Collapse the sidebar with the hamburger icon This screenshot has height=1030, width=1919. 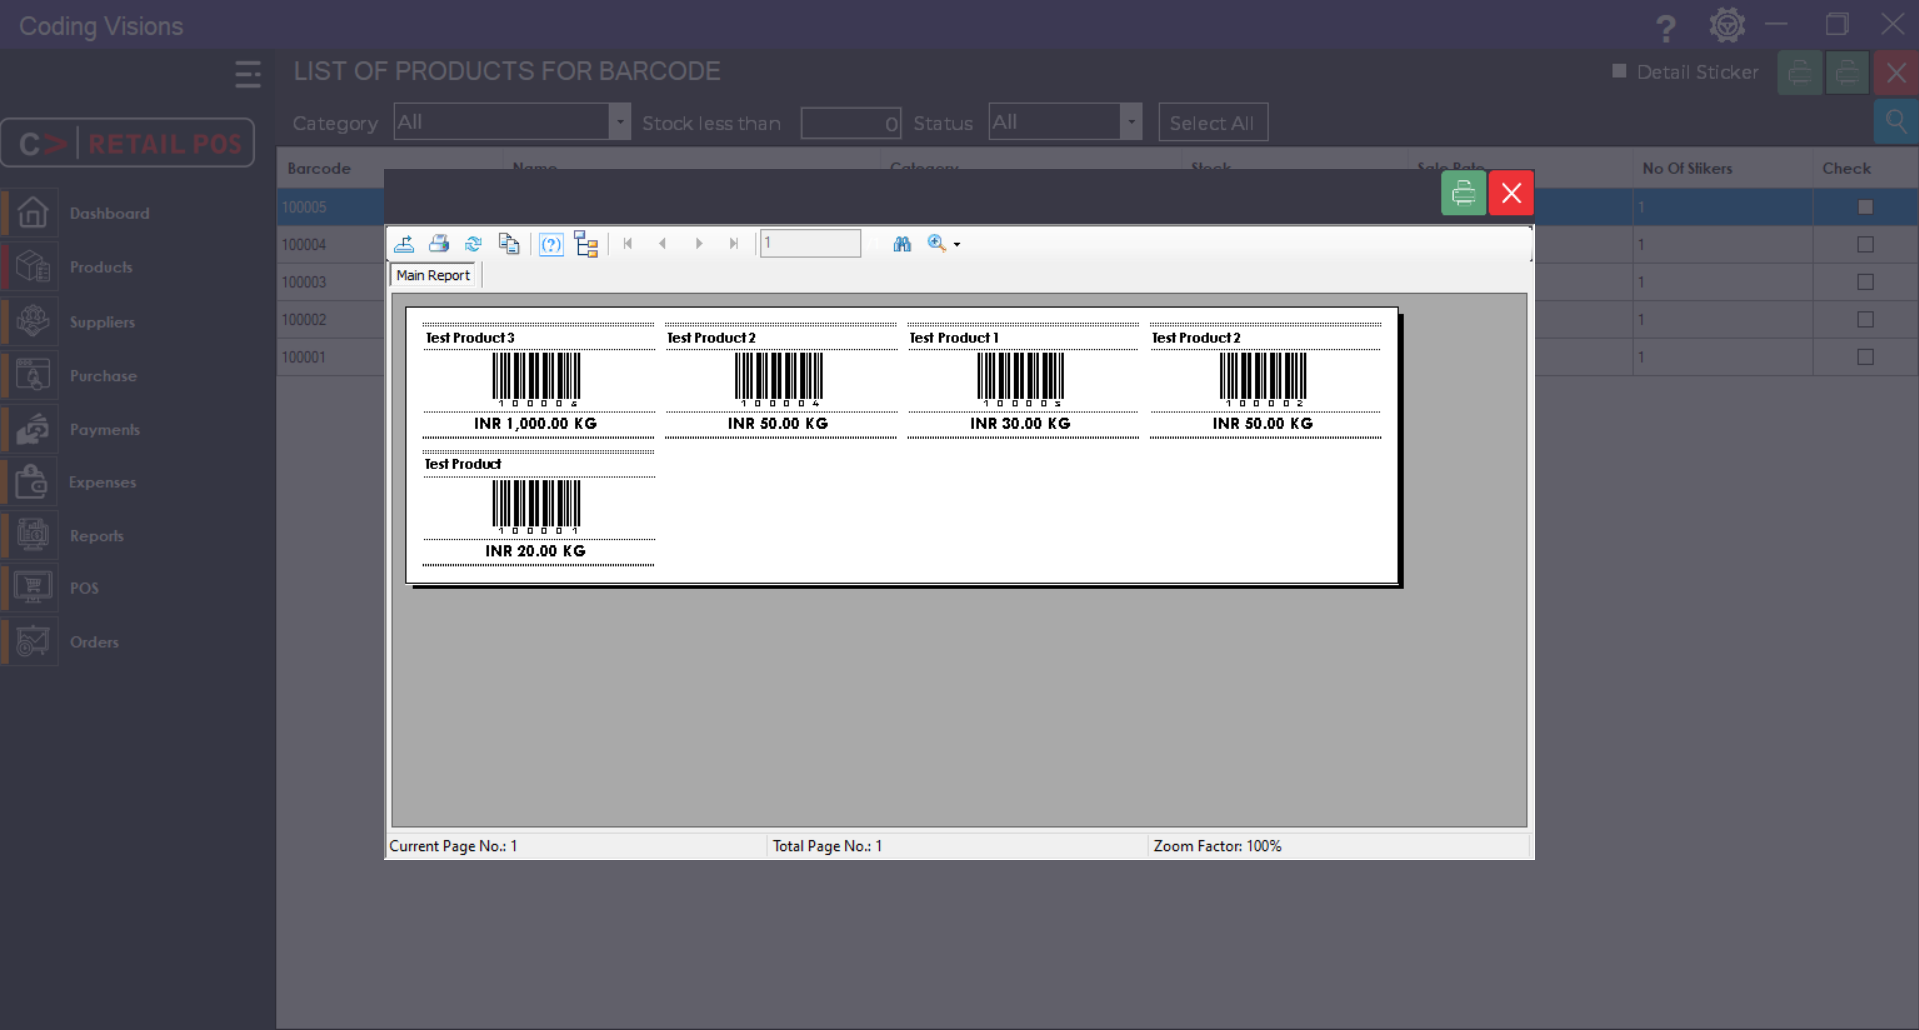tap(248, 74)
